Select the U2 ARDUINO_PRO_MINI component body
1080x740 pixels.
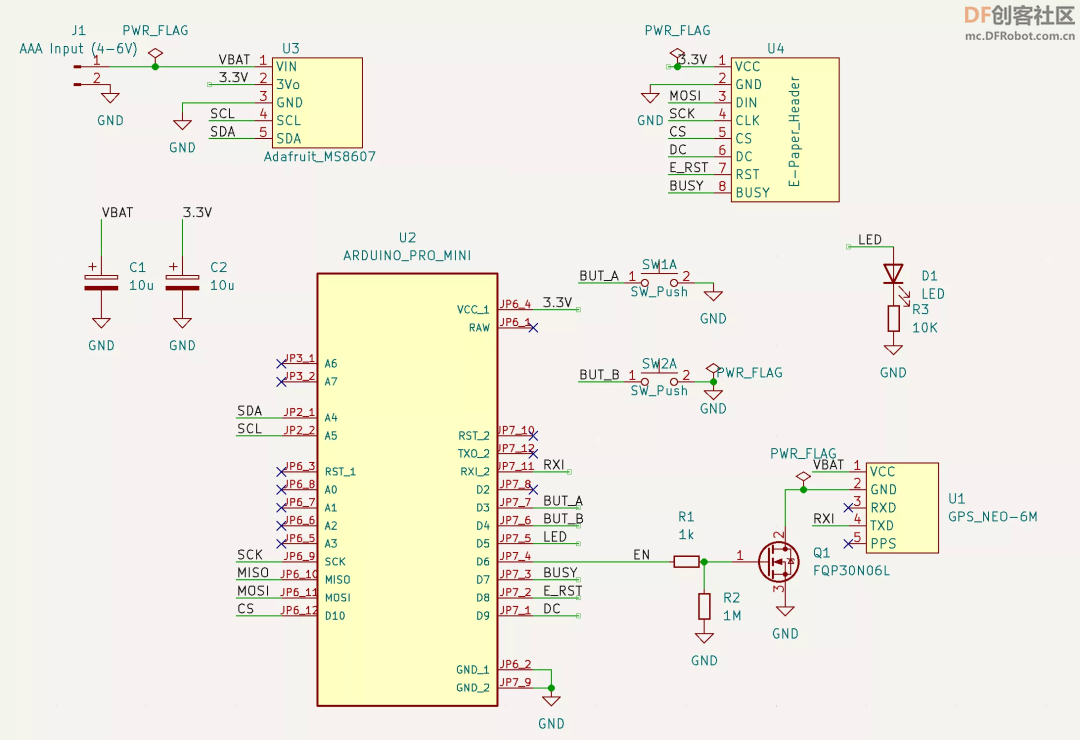[x=407, y=490]
